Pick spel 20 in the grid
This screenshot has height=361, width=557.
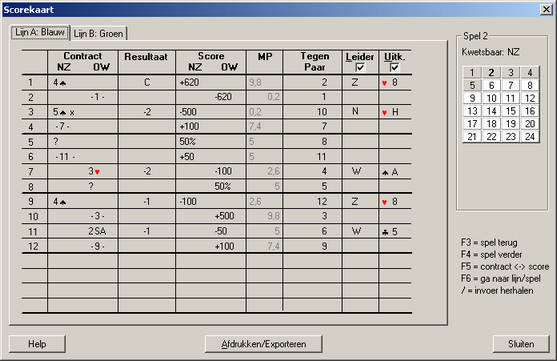point(530,124)
